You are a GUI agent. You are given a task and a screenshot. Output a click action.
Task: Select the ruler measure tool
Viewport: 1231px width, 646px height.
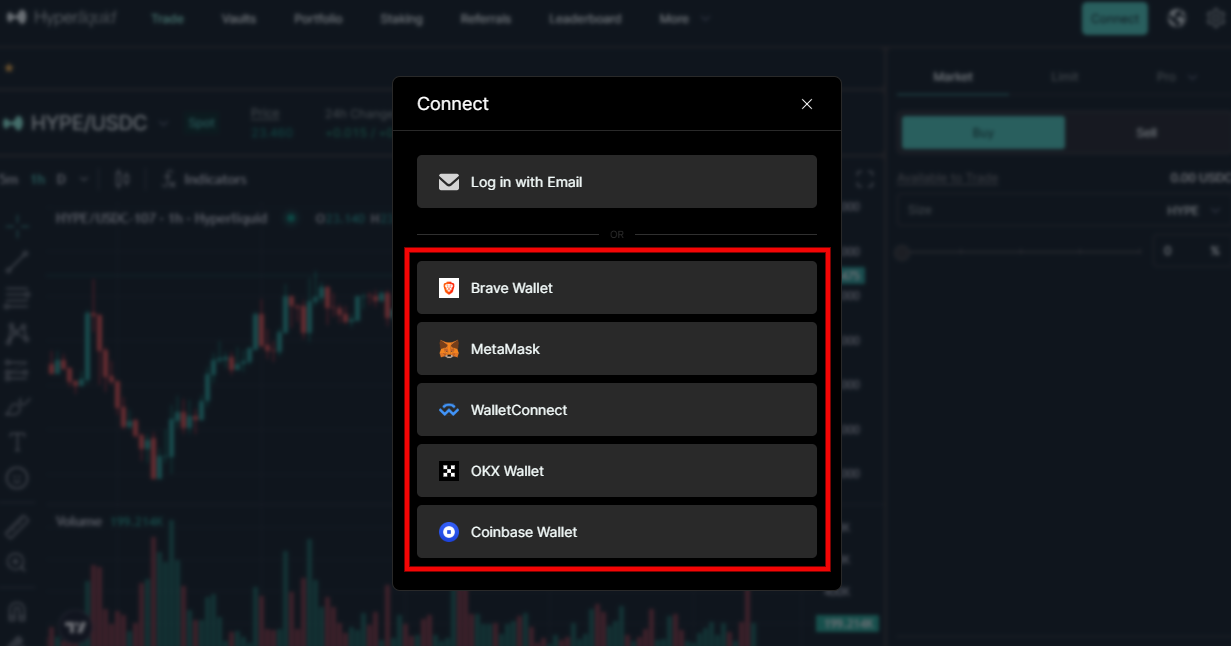17,526
